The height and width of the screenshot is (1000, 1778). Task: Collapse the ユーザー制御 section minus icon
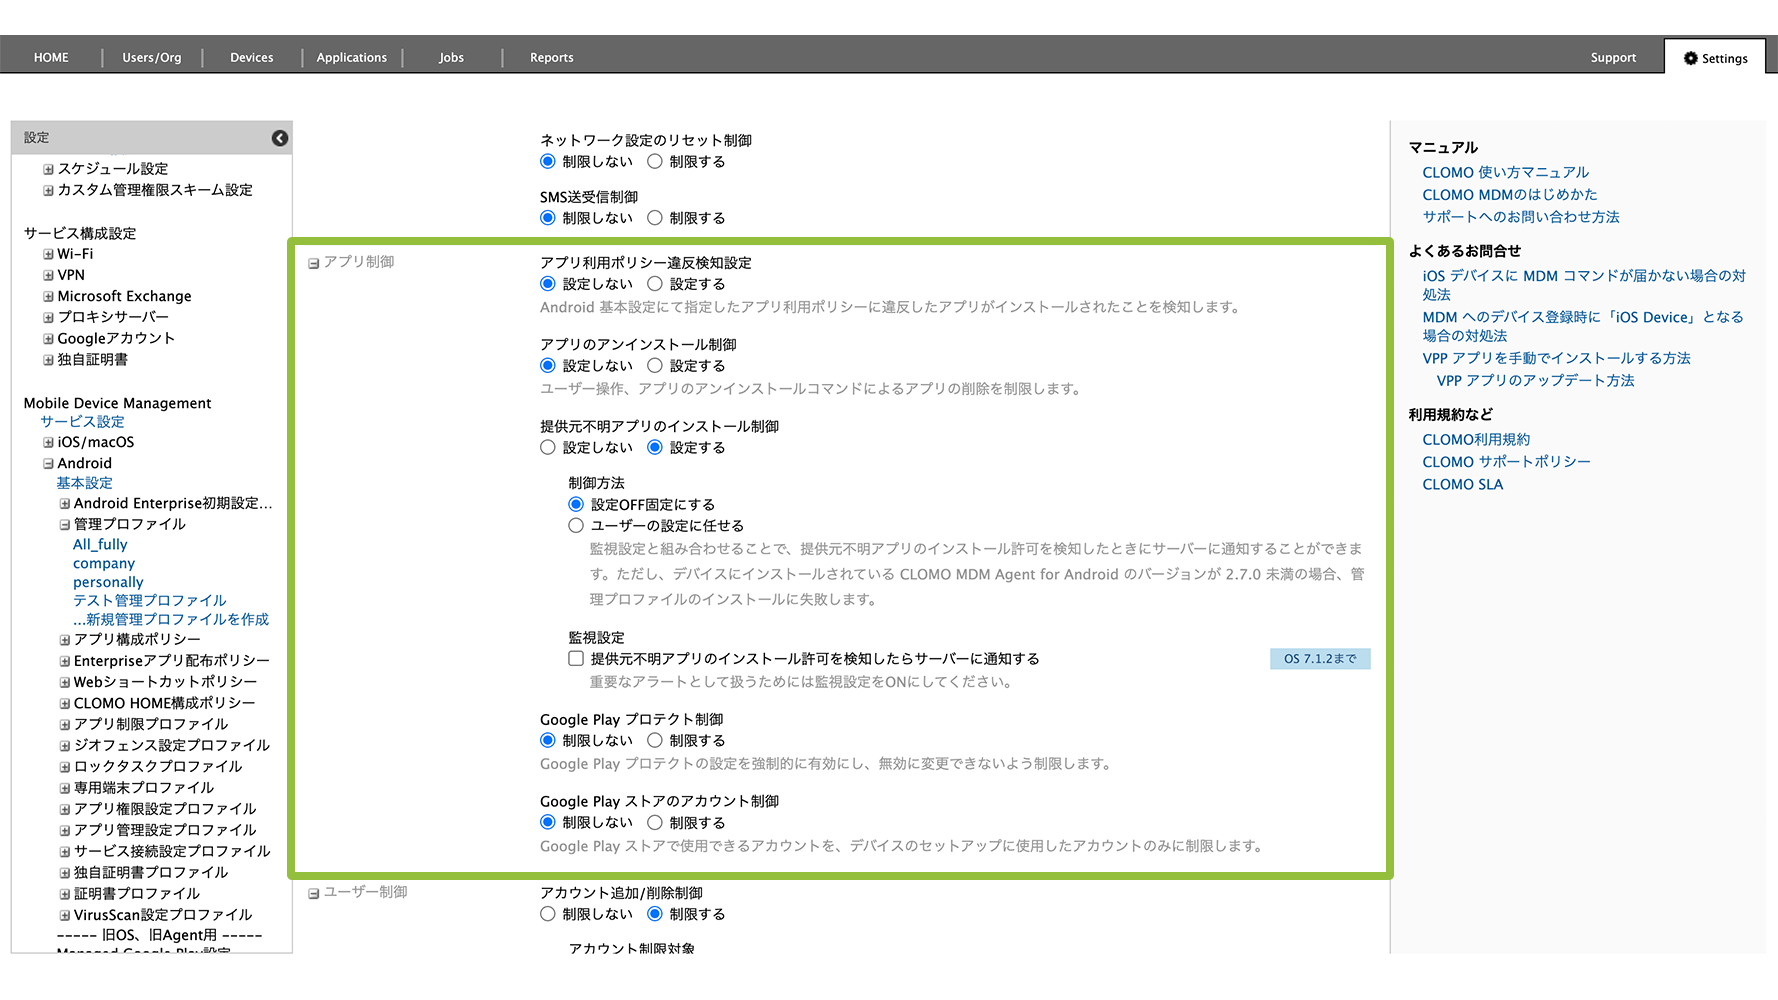coord(314,893)
